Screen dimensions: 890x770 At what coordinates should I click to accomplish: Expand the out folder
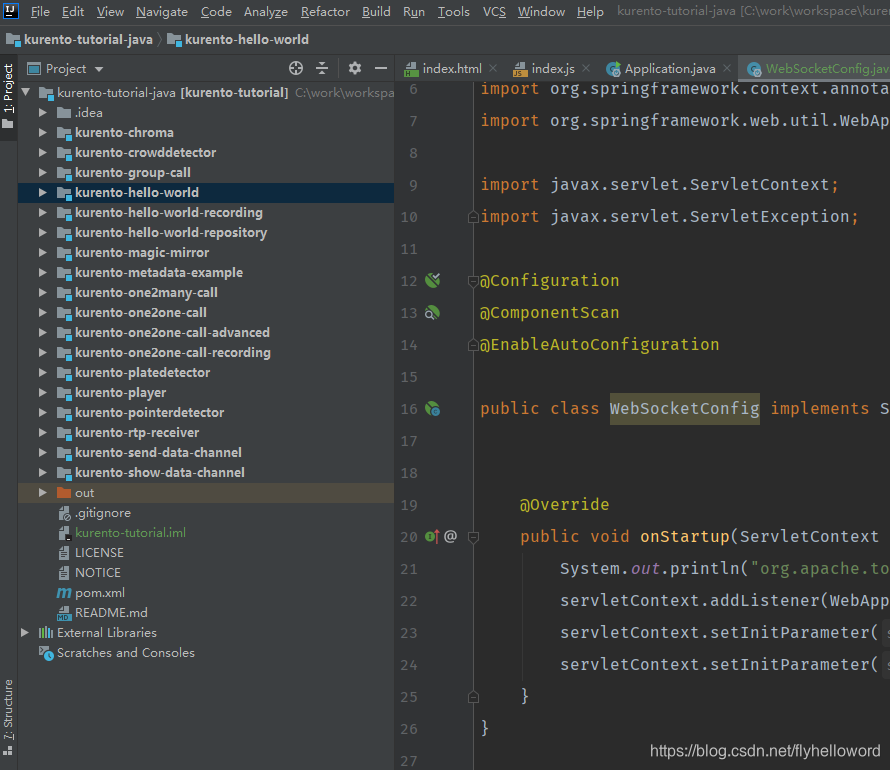point(43,493)
